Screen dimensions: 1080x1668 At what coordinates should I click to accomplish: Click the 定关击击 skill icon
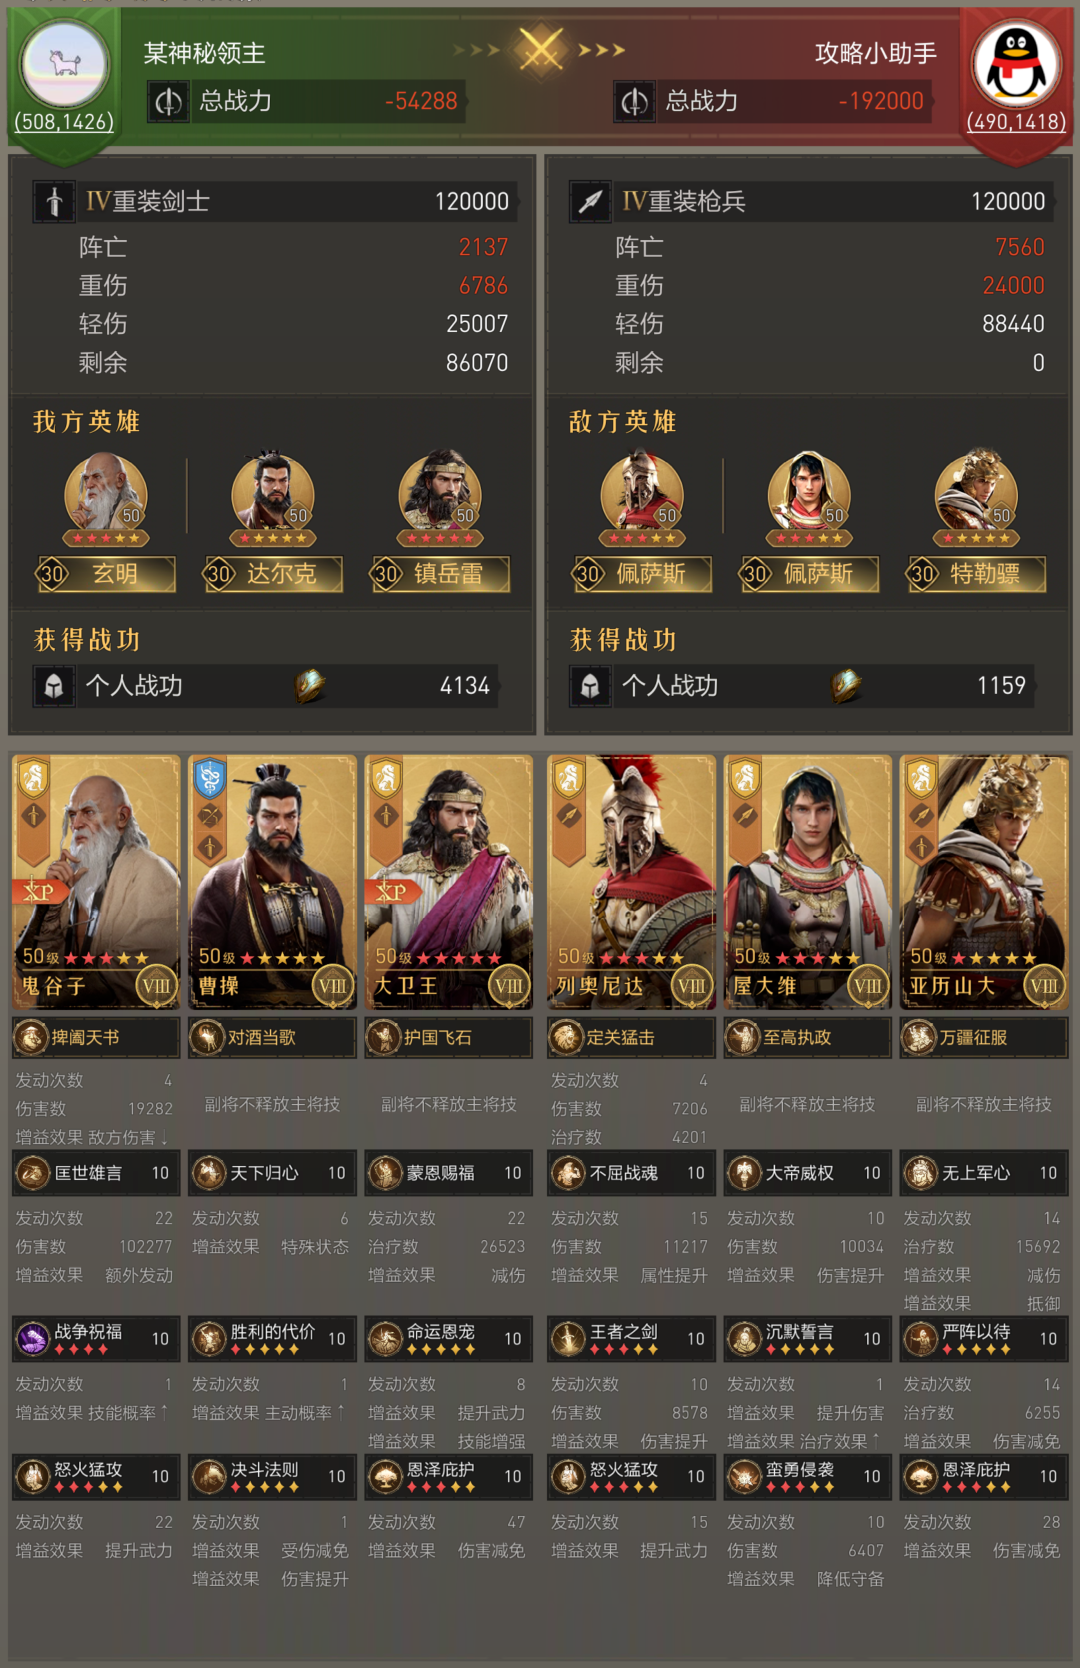tap(566, 1038)
